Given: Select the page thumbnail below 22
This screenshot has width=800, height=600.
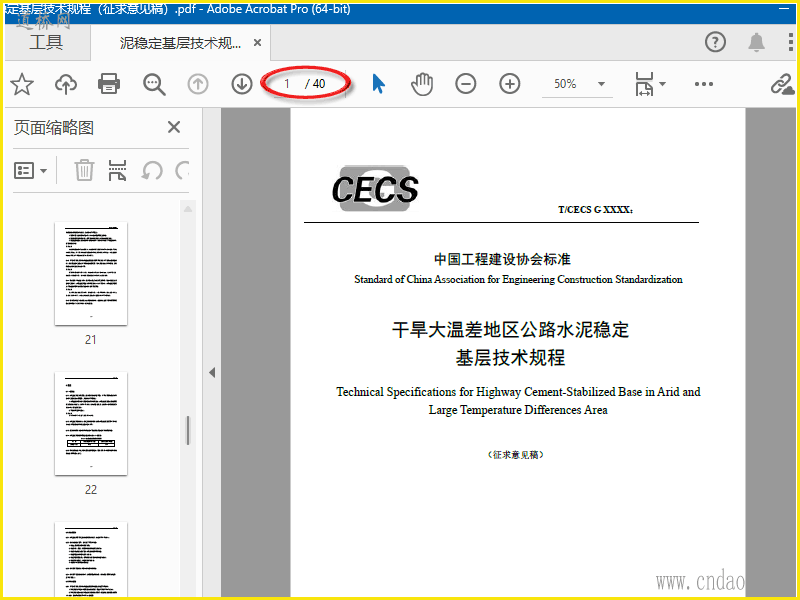Looking at the screenshot, I should coord(91,560).
